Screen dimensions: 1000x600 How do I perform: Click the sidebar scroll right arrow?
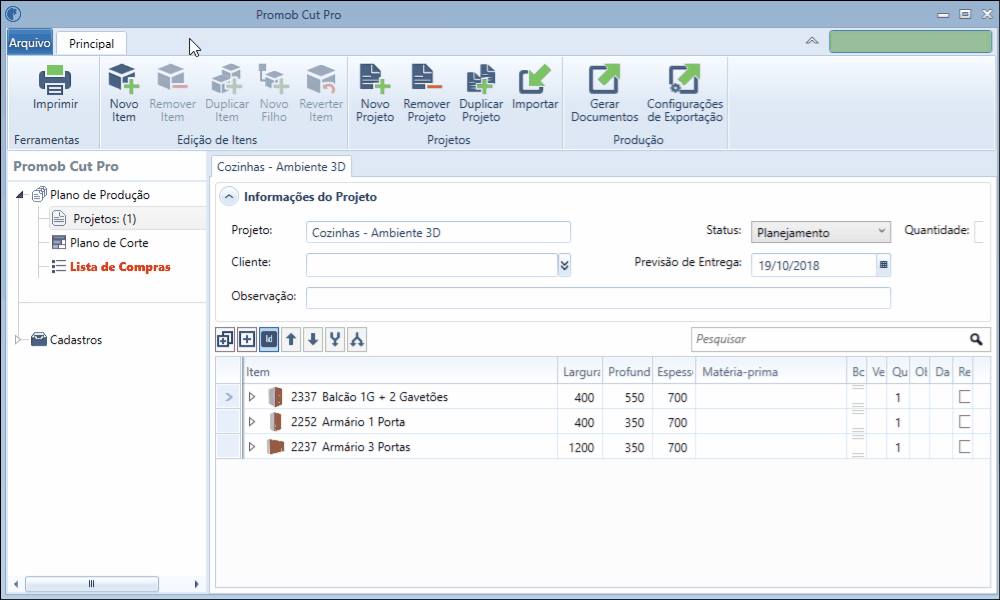[x=196, y=583]
